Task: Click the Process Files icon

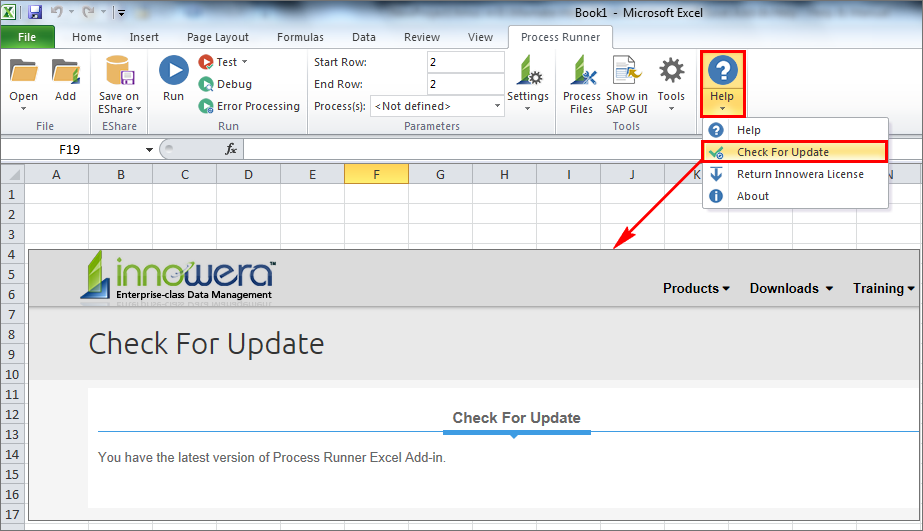Action: click(582, 72)
